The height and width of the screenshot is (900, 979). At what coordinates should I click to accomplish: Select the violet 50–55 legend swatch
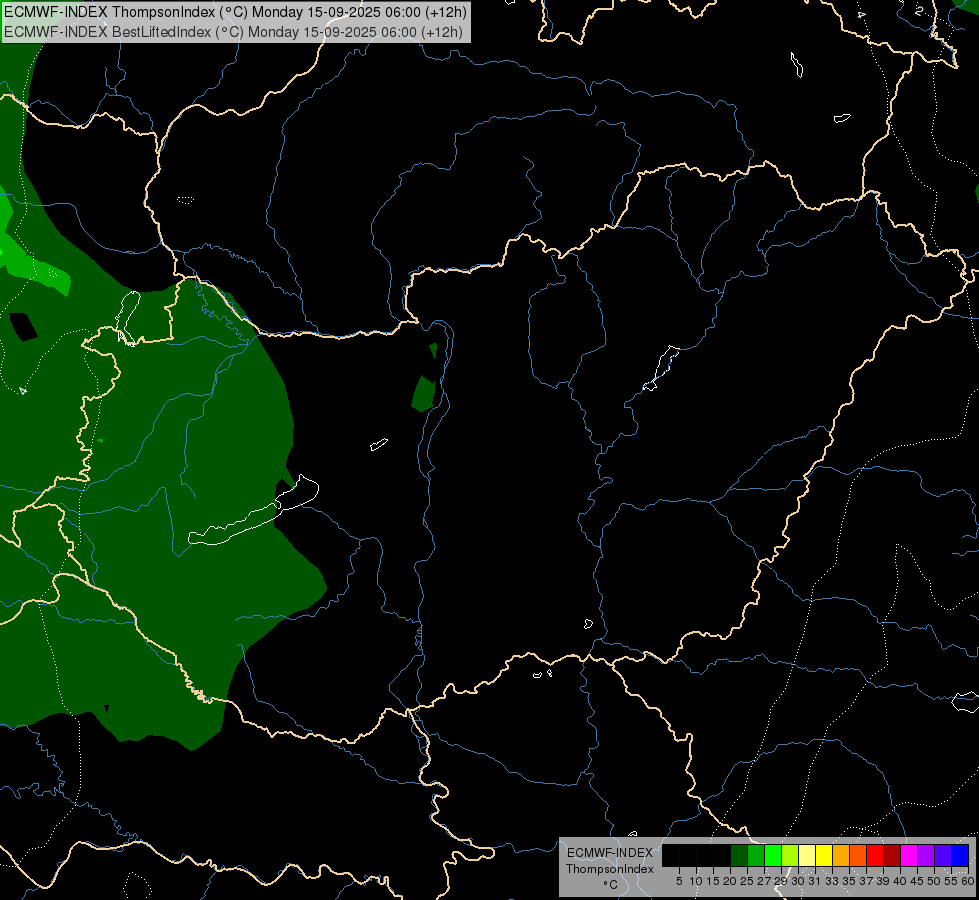click(943, 856)
